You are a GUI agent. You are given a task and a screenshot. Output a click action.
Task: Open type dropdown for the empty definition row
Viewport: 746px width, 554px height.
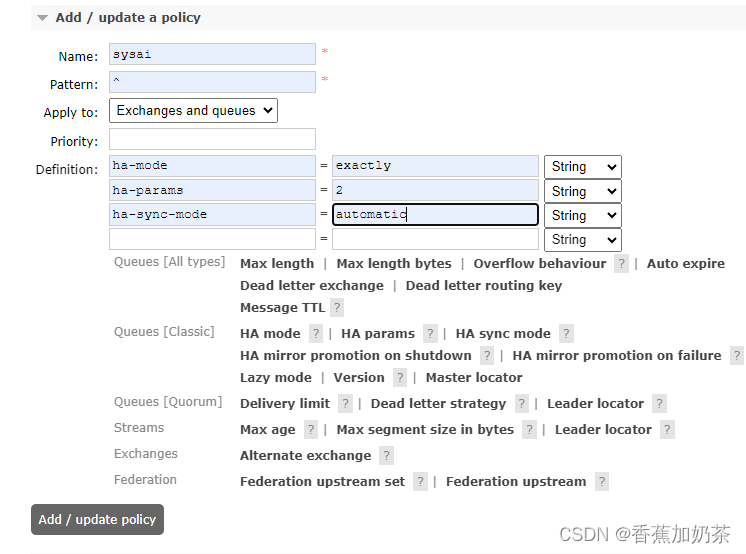pos(583,240)
